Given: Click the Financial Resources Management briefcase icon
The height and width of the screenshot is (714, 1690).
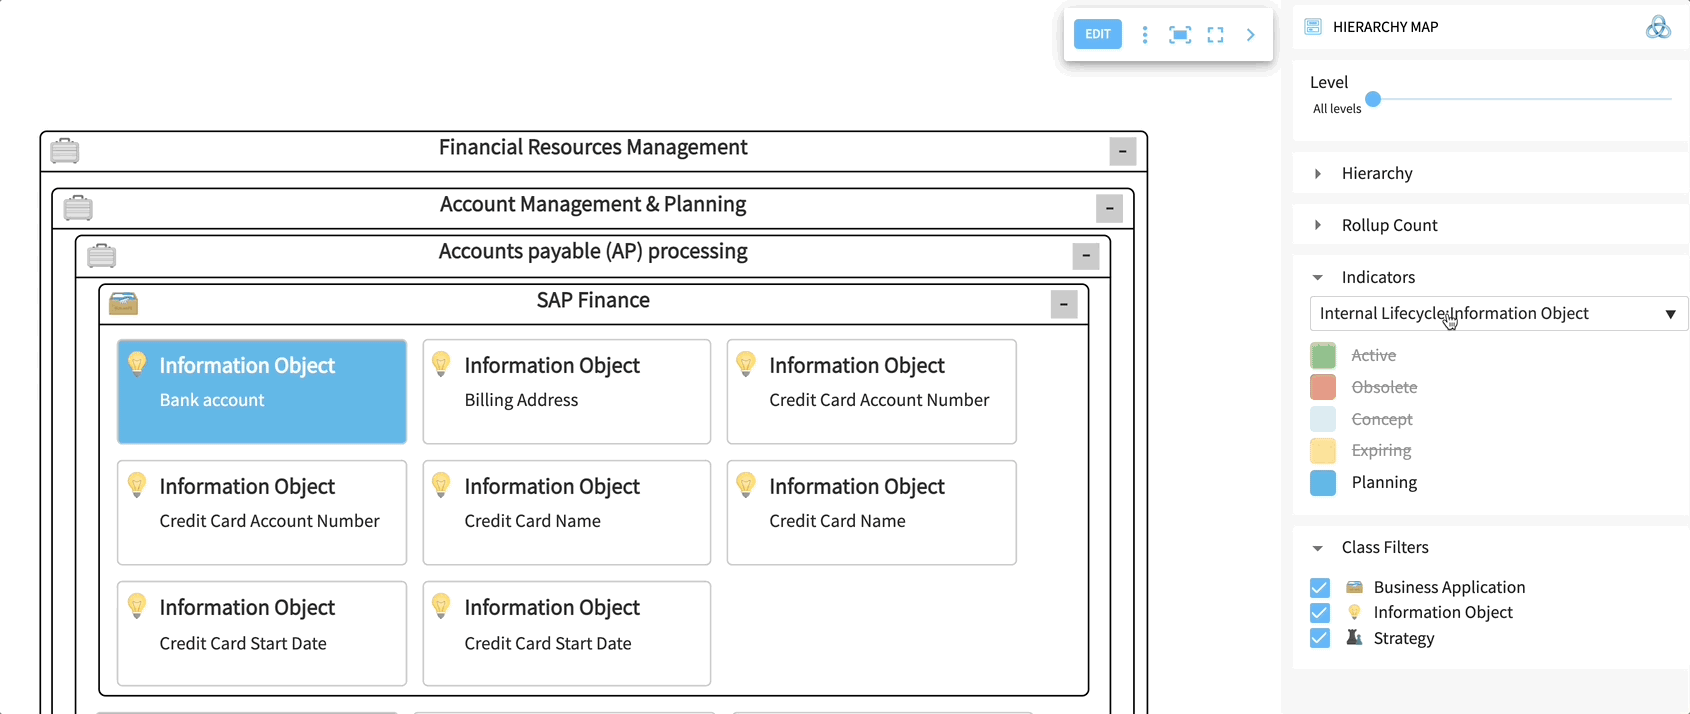Looking at the screenshot, I should tap(65, 151).
